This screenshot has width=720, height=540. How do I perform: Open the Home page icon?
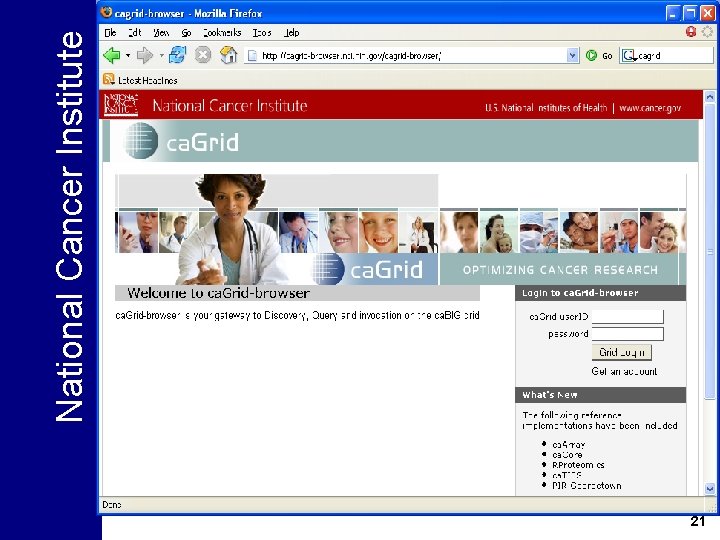tap(228, 55)
